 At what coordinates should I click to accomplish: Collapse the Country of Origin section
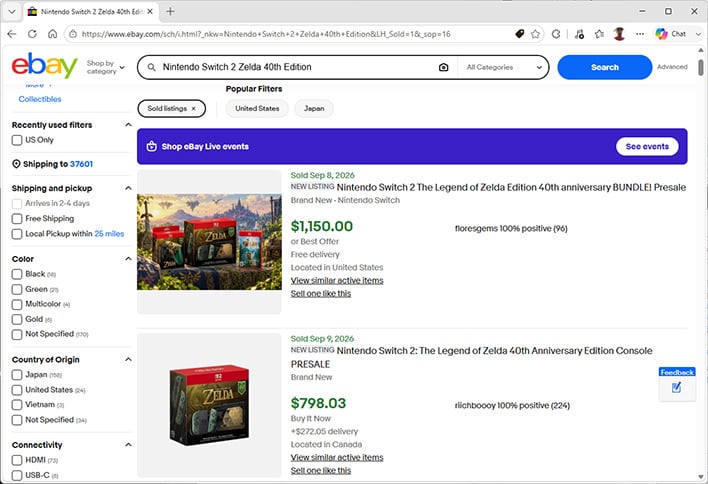pos(128,359)
